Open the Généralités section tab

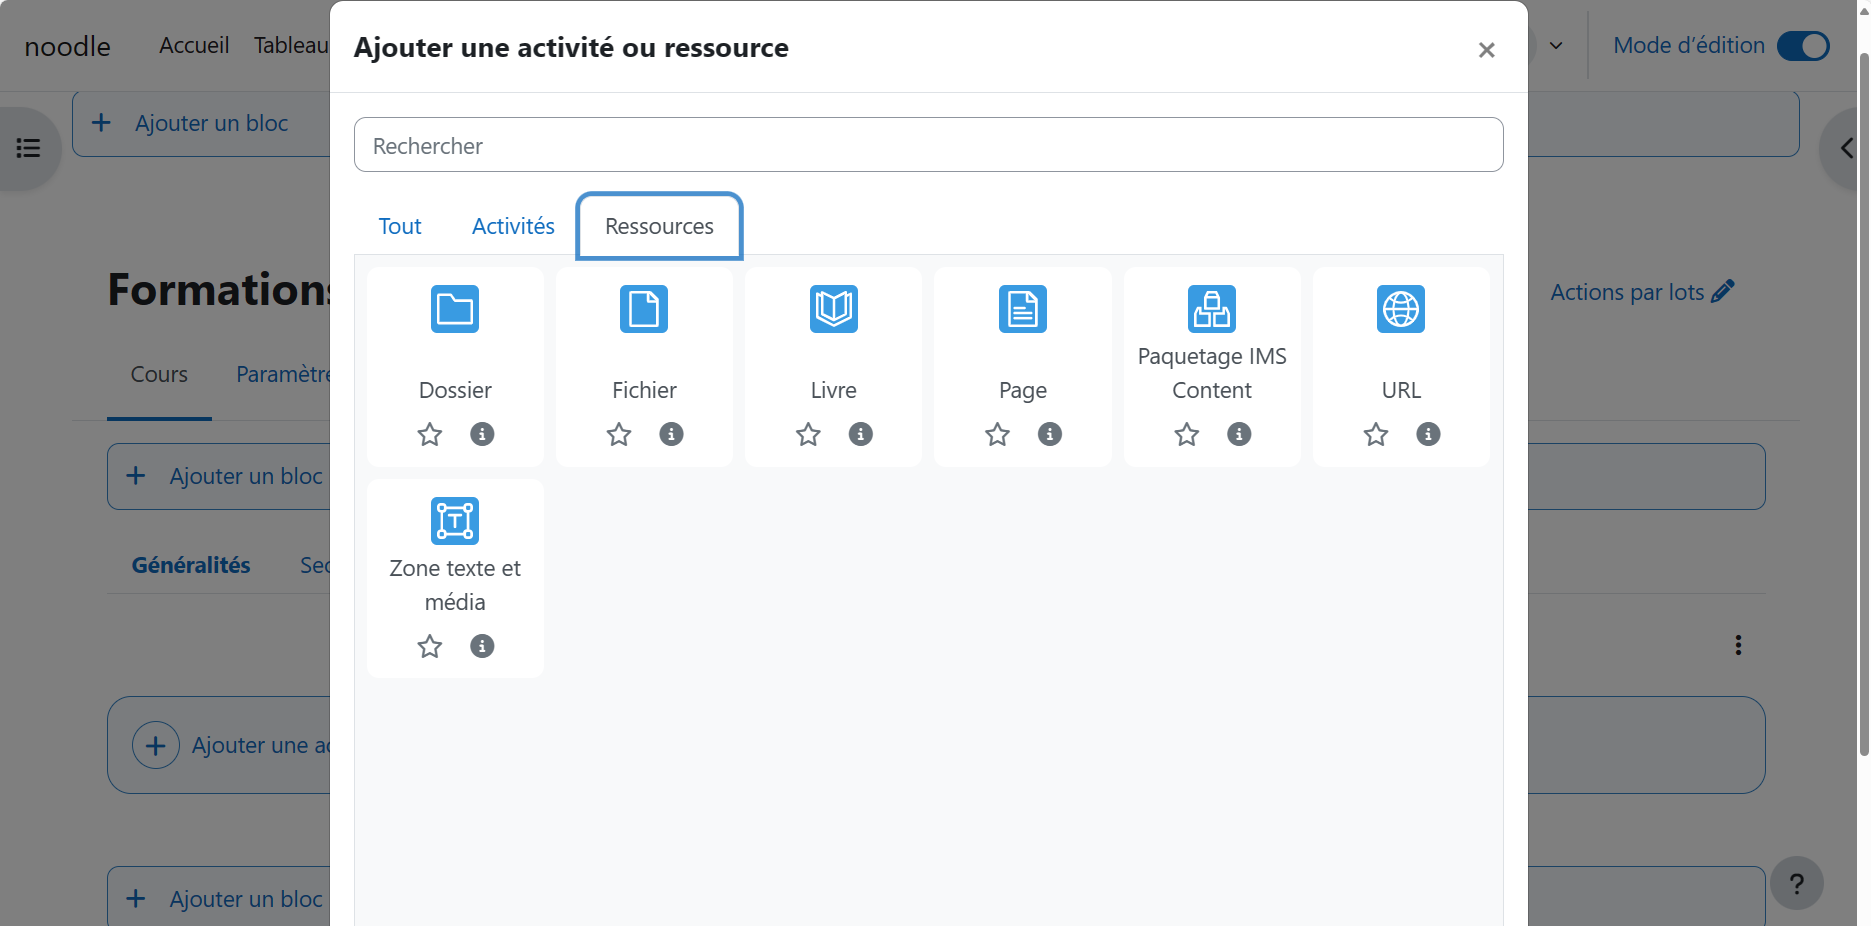pyautogui.click(x=191, y=565)
